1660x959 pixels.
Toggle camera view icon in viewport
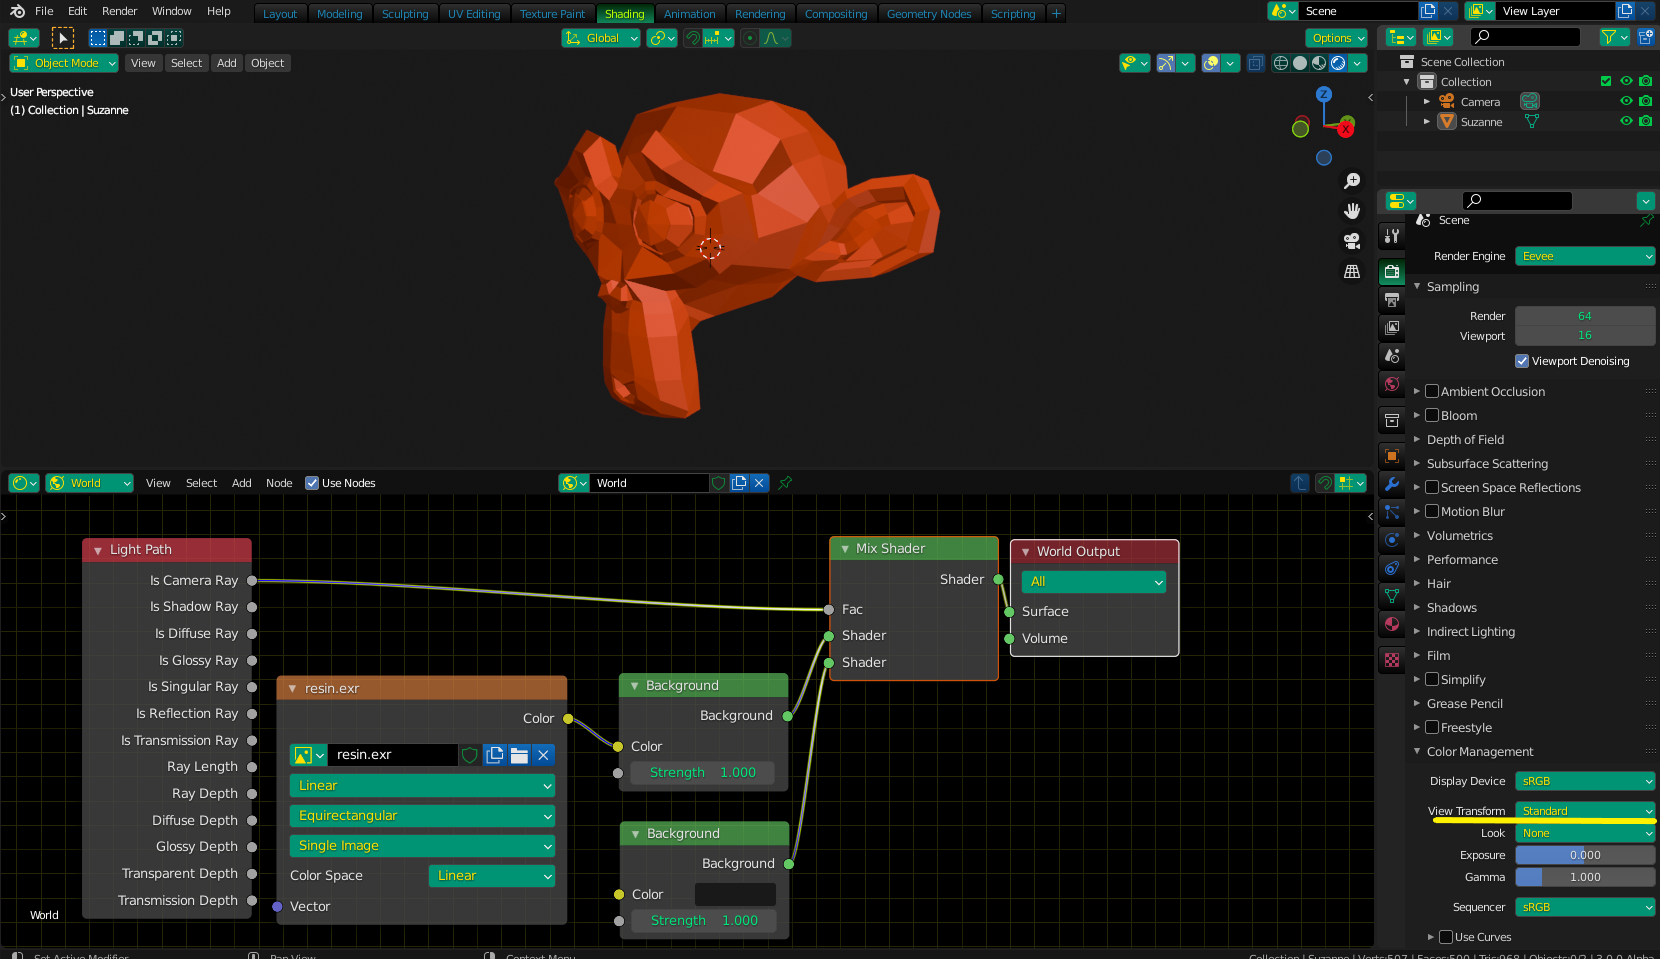pos(1352,241)
